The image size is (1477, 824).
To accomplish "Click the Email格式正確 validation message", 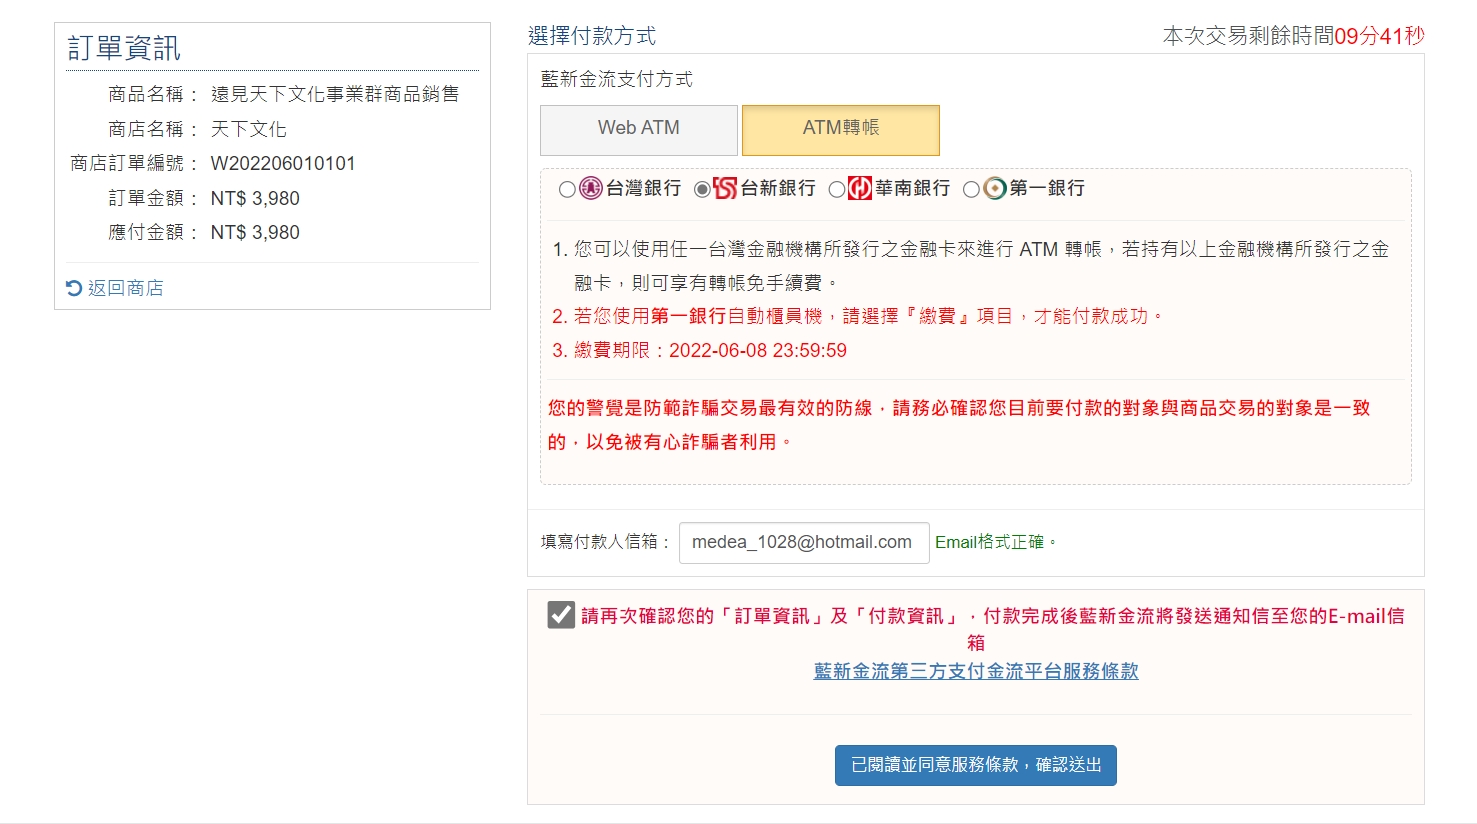I will pyautogui.click(x=996, y=542).
